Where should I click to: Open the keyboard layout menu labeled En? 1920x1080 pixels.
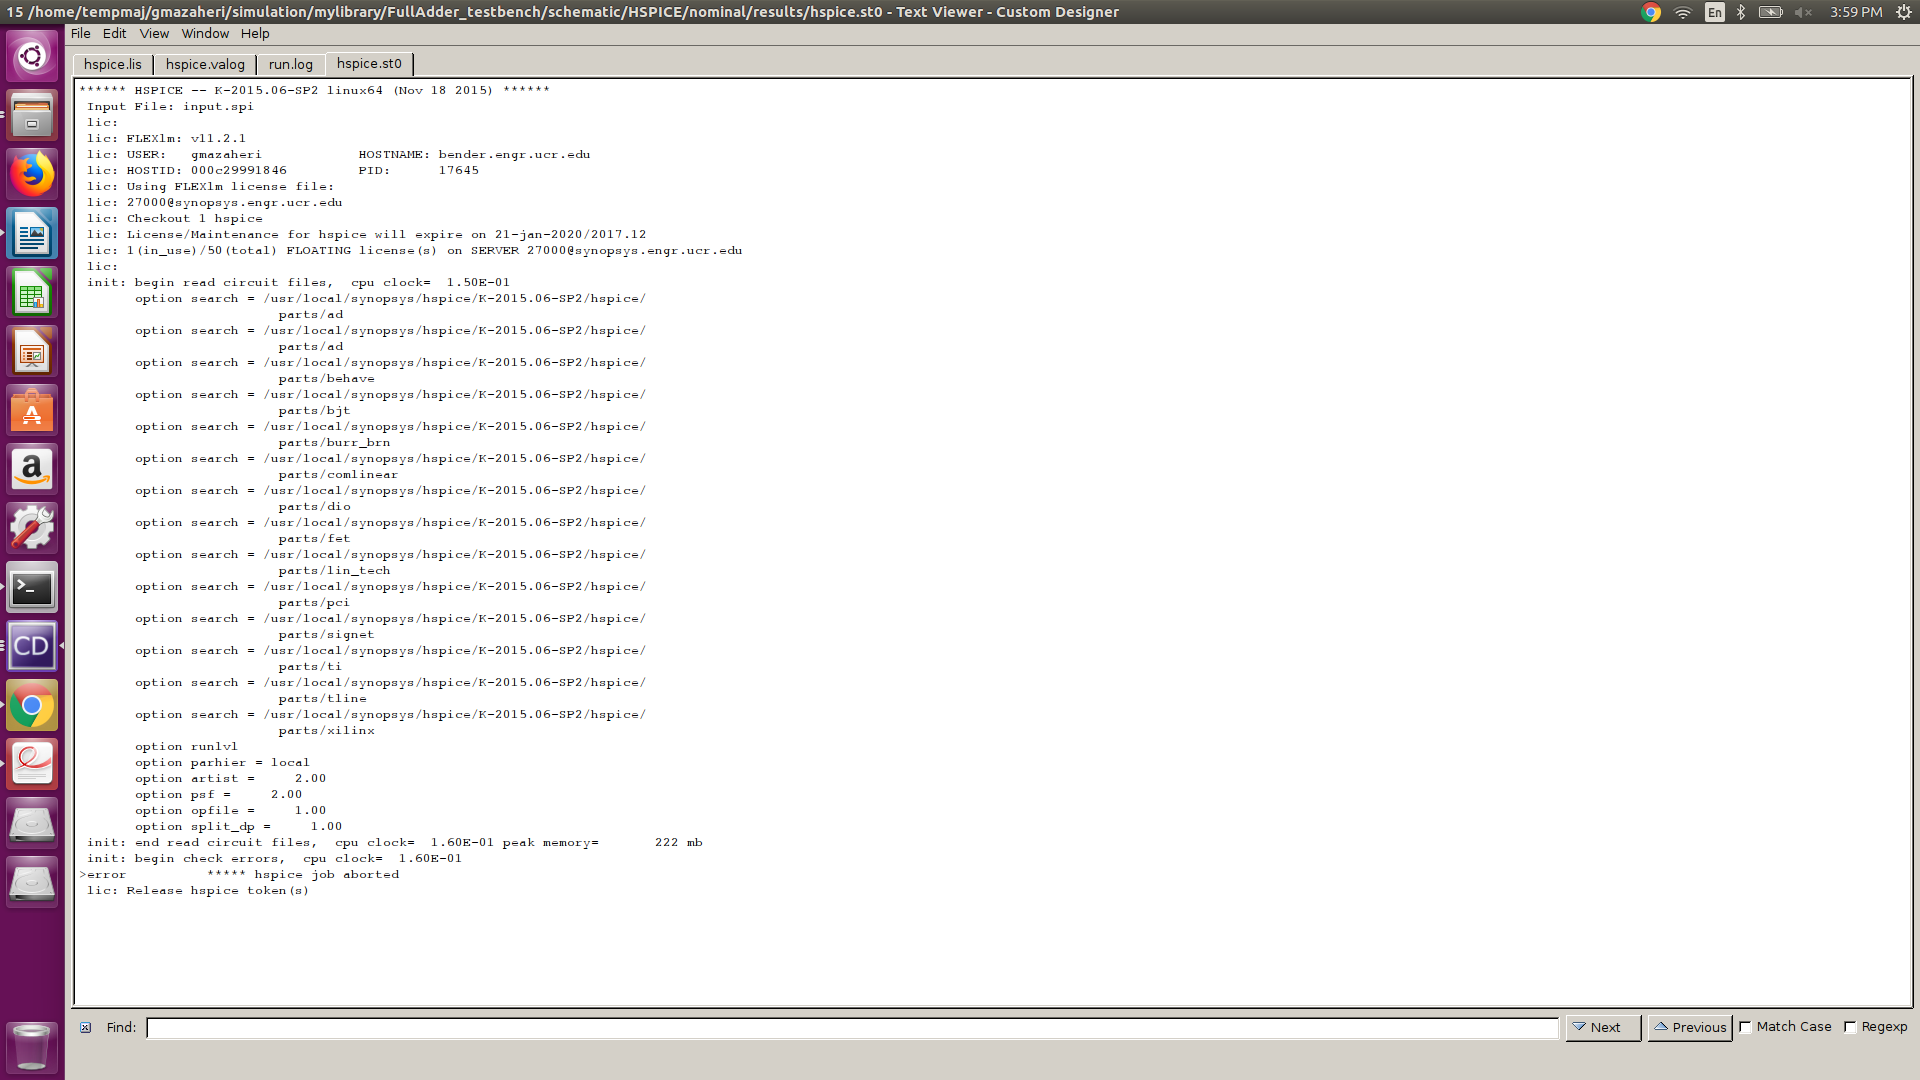click(x=1714, y=12)
